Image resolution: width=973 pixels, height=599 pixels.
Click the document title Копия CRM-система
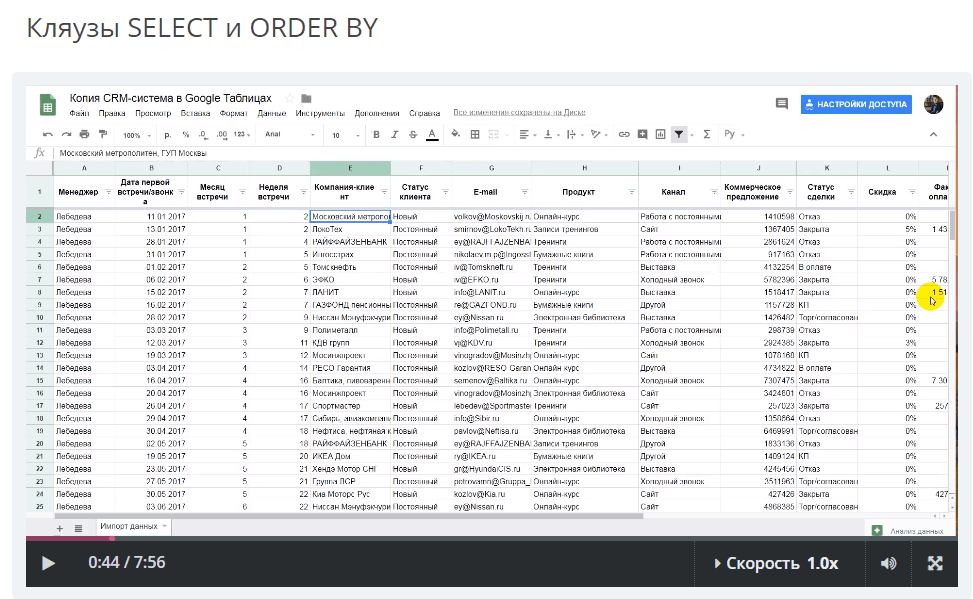click(170, 98)
